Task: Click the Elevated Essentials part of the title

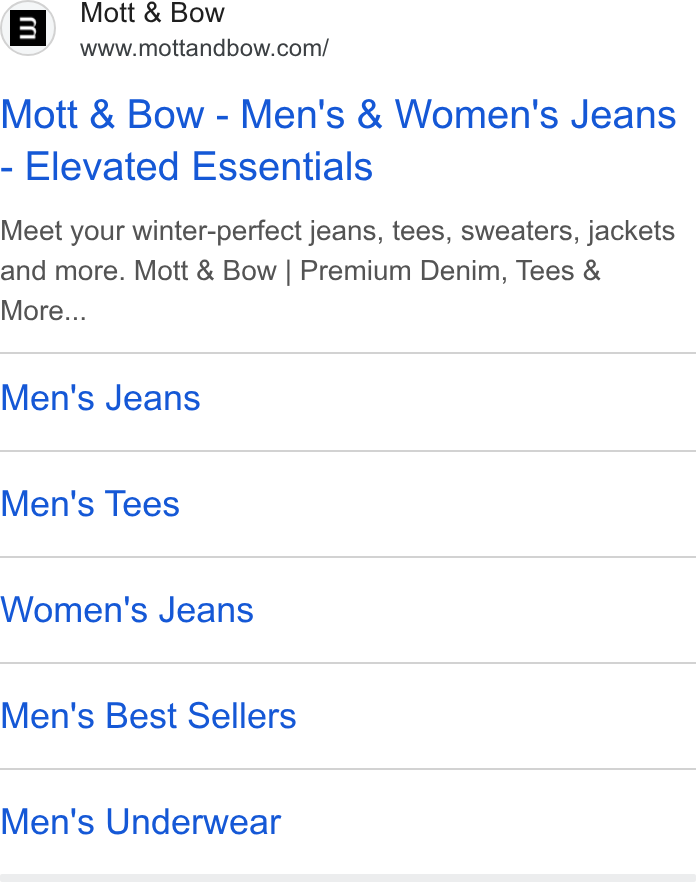Action: (199, 166)
